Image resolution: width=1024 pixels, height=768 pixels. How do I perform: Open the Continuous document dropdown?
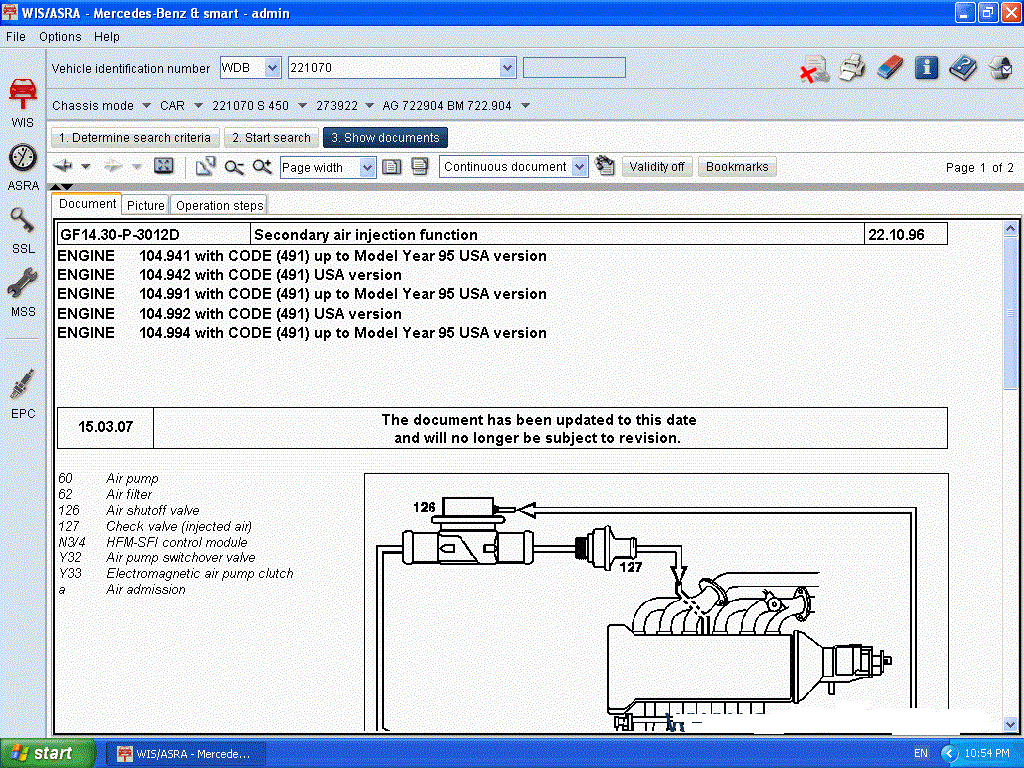pos(579,167)
